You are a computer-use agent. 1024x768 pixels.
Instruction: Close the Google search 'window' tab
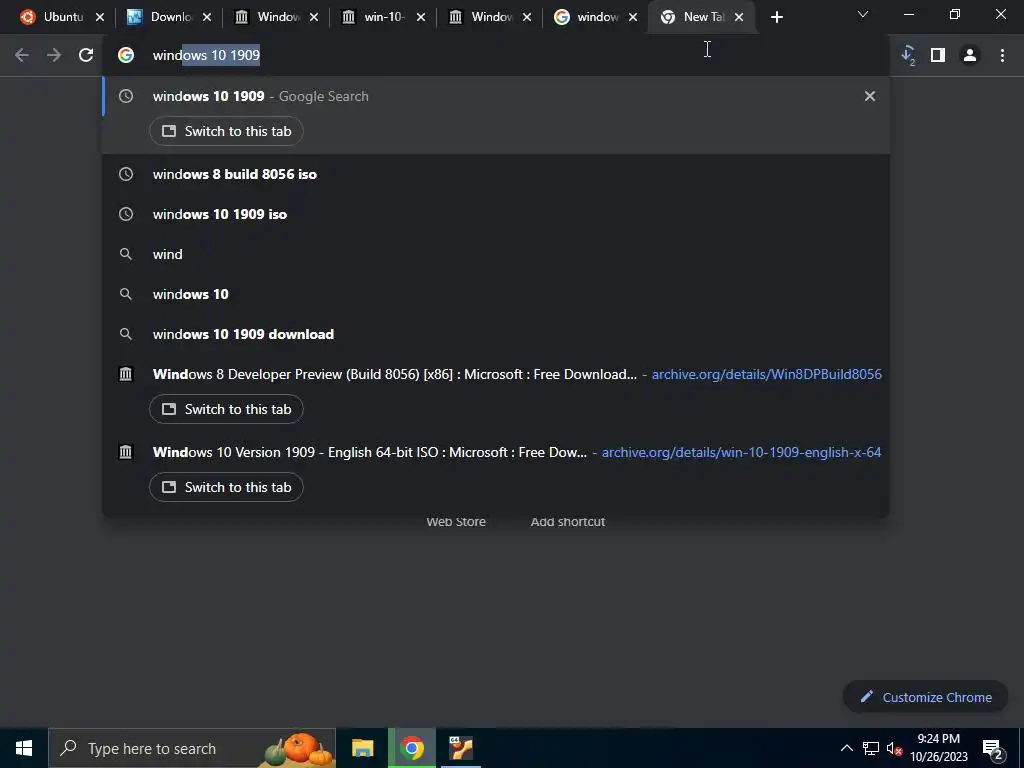[633, 18]
